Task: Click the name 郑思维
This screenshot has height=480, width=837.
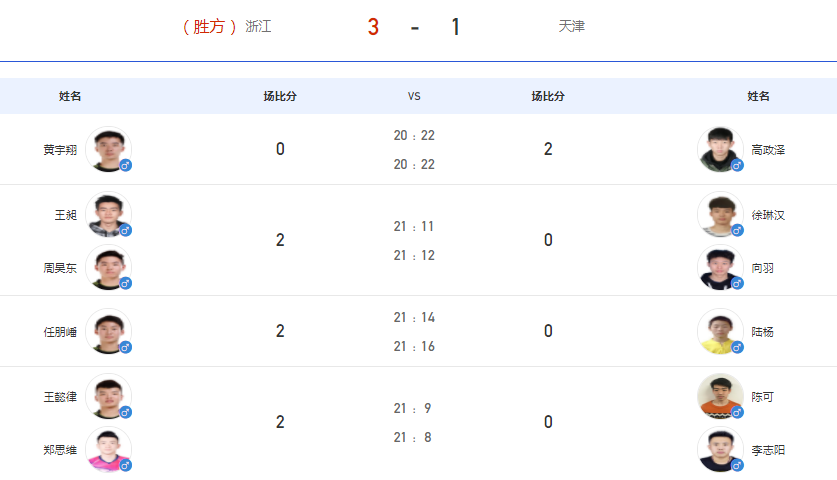Action: click(x=60, y=450)
